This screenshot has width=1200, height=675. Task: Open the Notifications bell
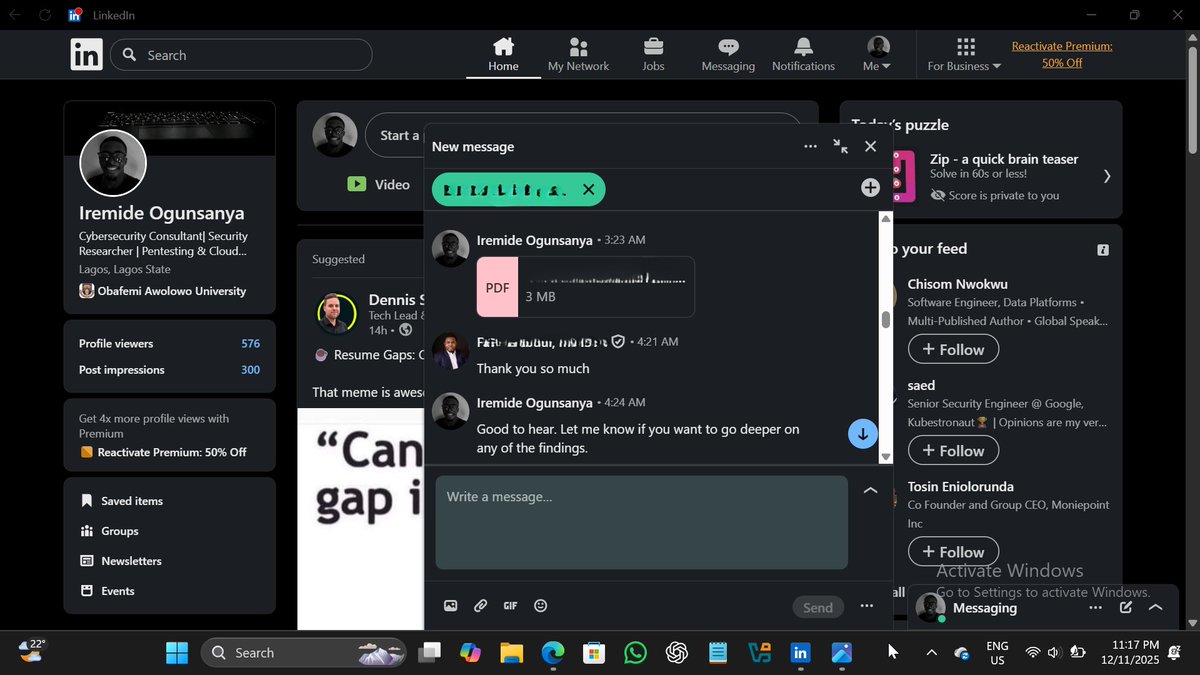(x=803, y=54)
